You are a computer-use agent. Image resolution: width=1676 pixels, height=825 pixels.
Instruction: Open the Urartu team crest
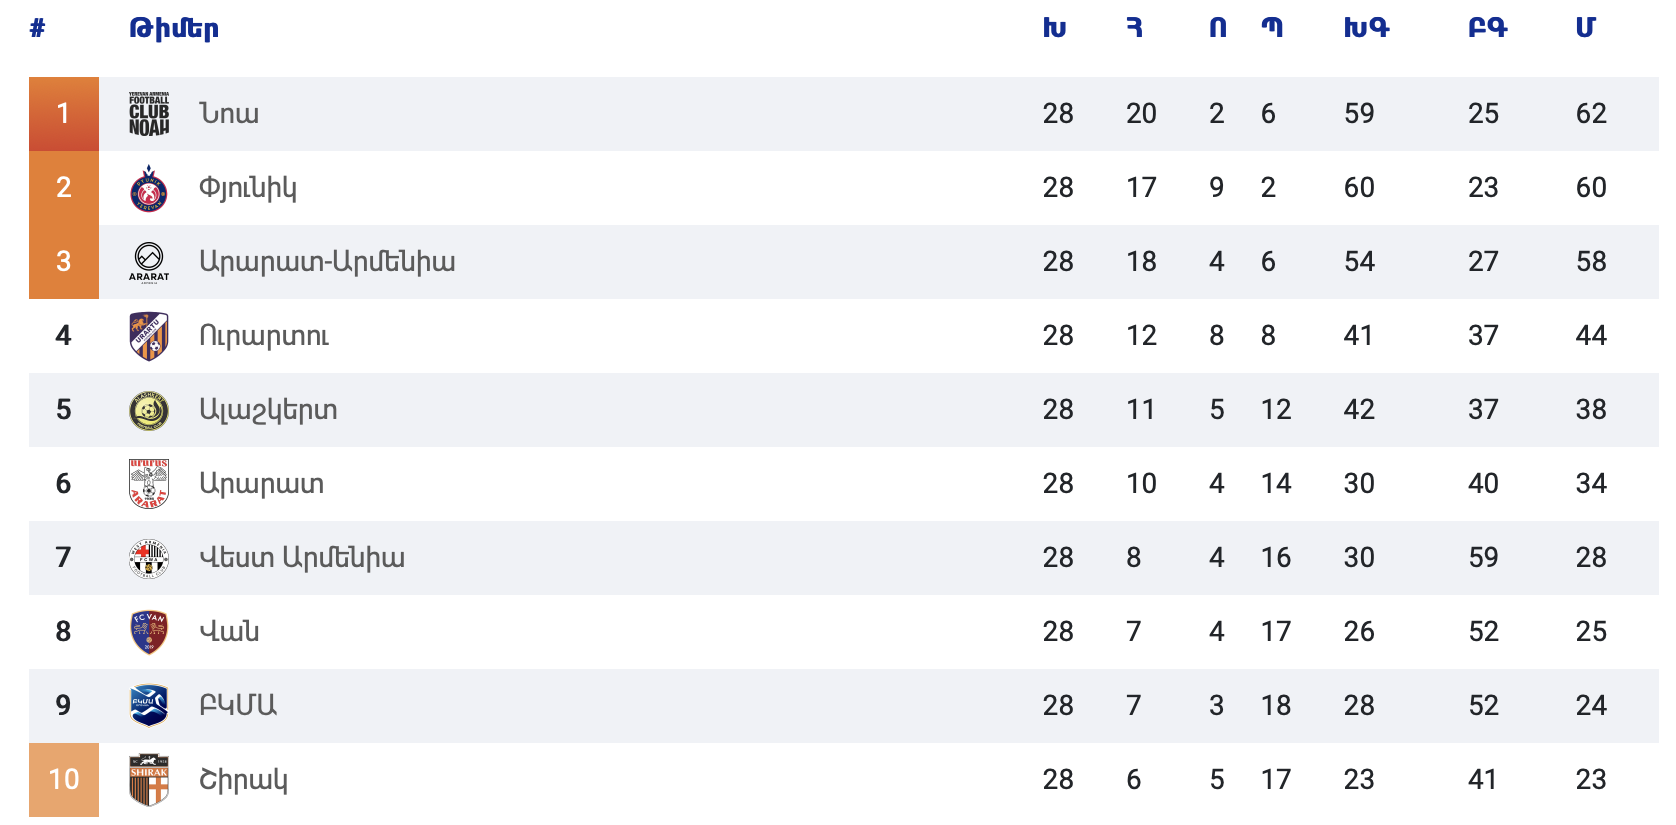(149, 336)
